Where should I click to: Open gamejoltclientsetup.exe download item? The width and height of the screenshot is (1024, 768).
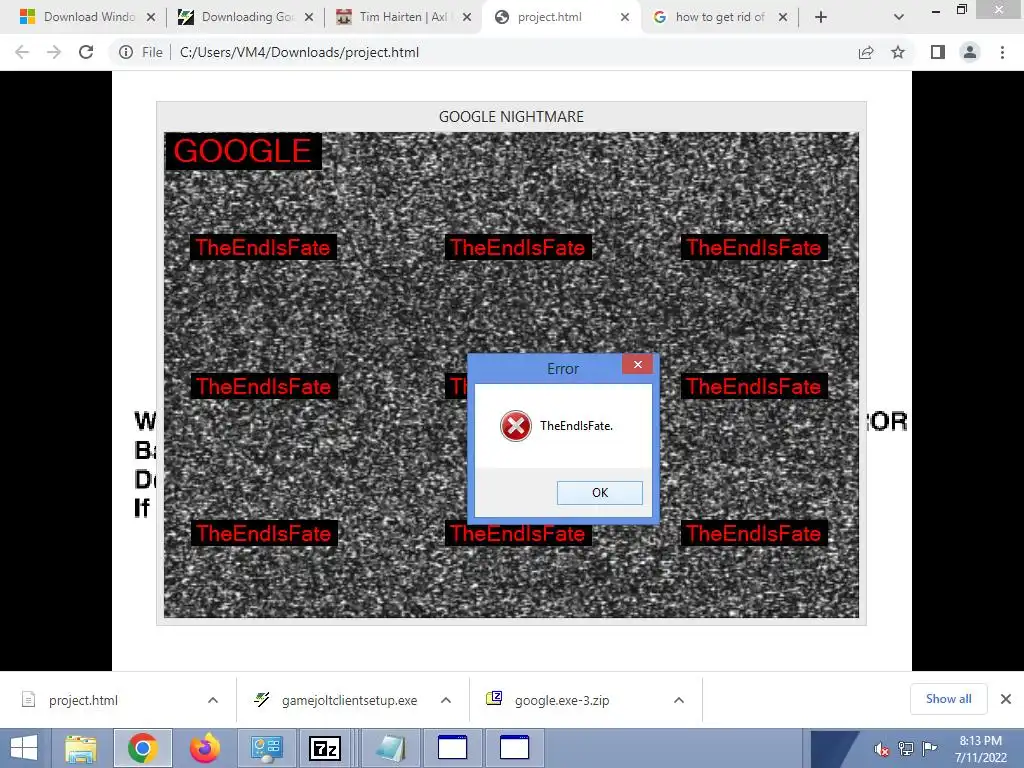[349, 700]
